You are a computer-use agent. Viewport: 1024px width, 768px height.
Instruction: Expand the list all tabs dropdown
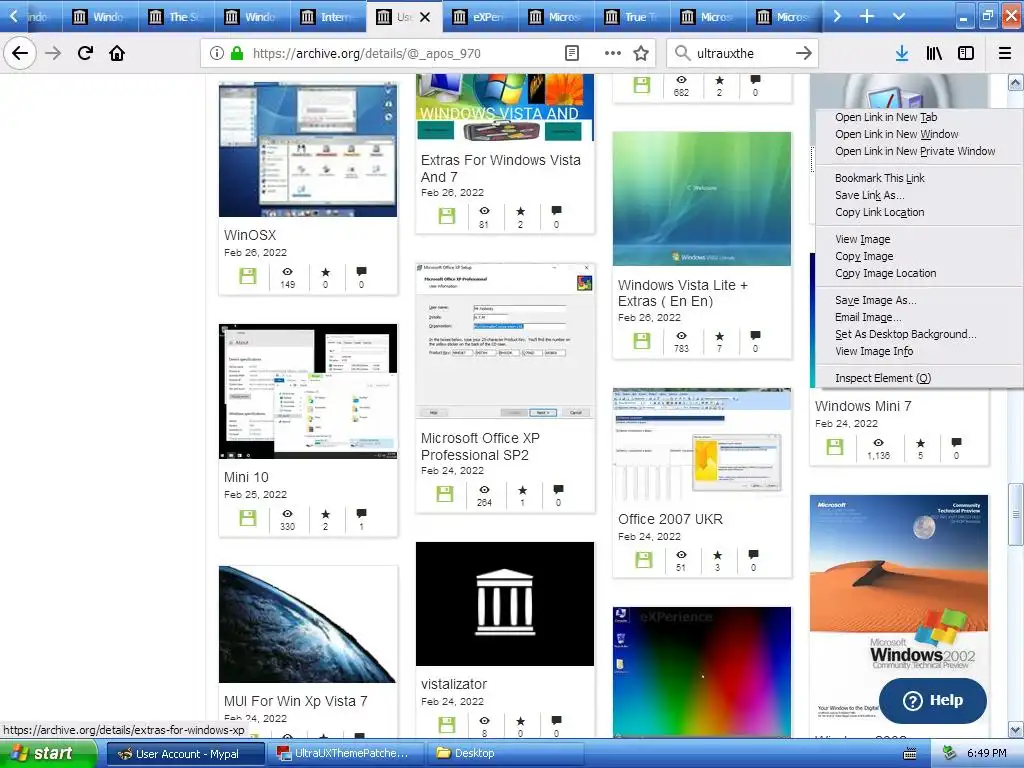(x=899, y=16)
